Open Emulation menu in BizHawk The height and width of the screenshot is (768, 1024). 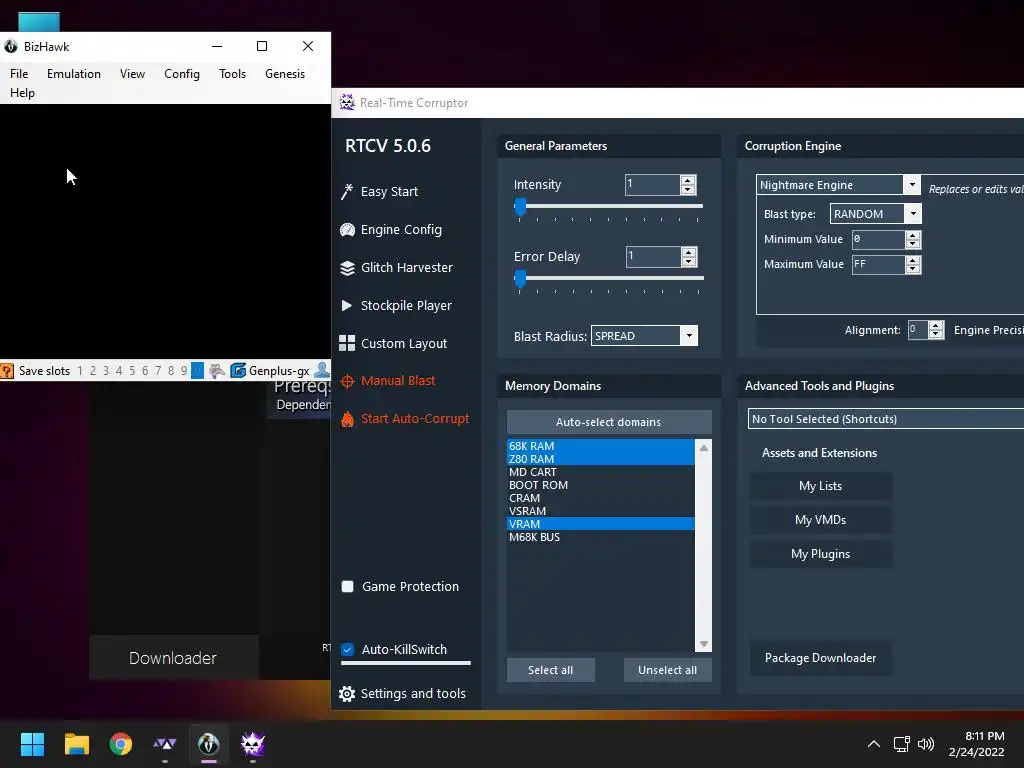click(74, 74)
